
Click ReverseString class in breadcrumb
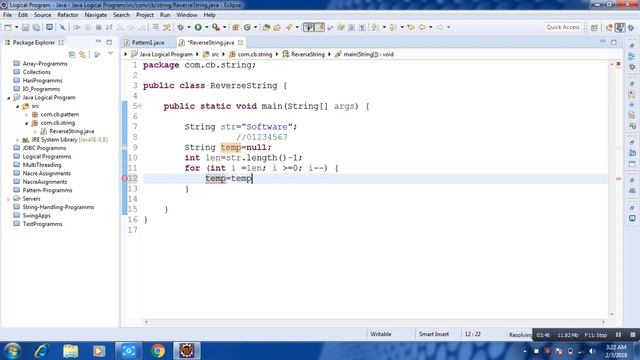click(308, 54)
